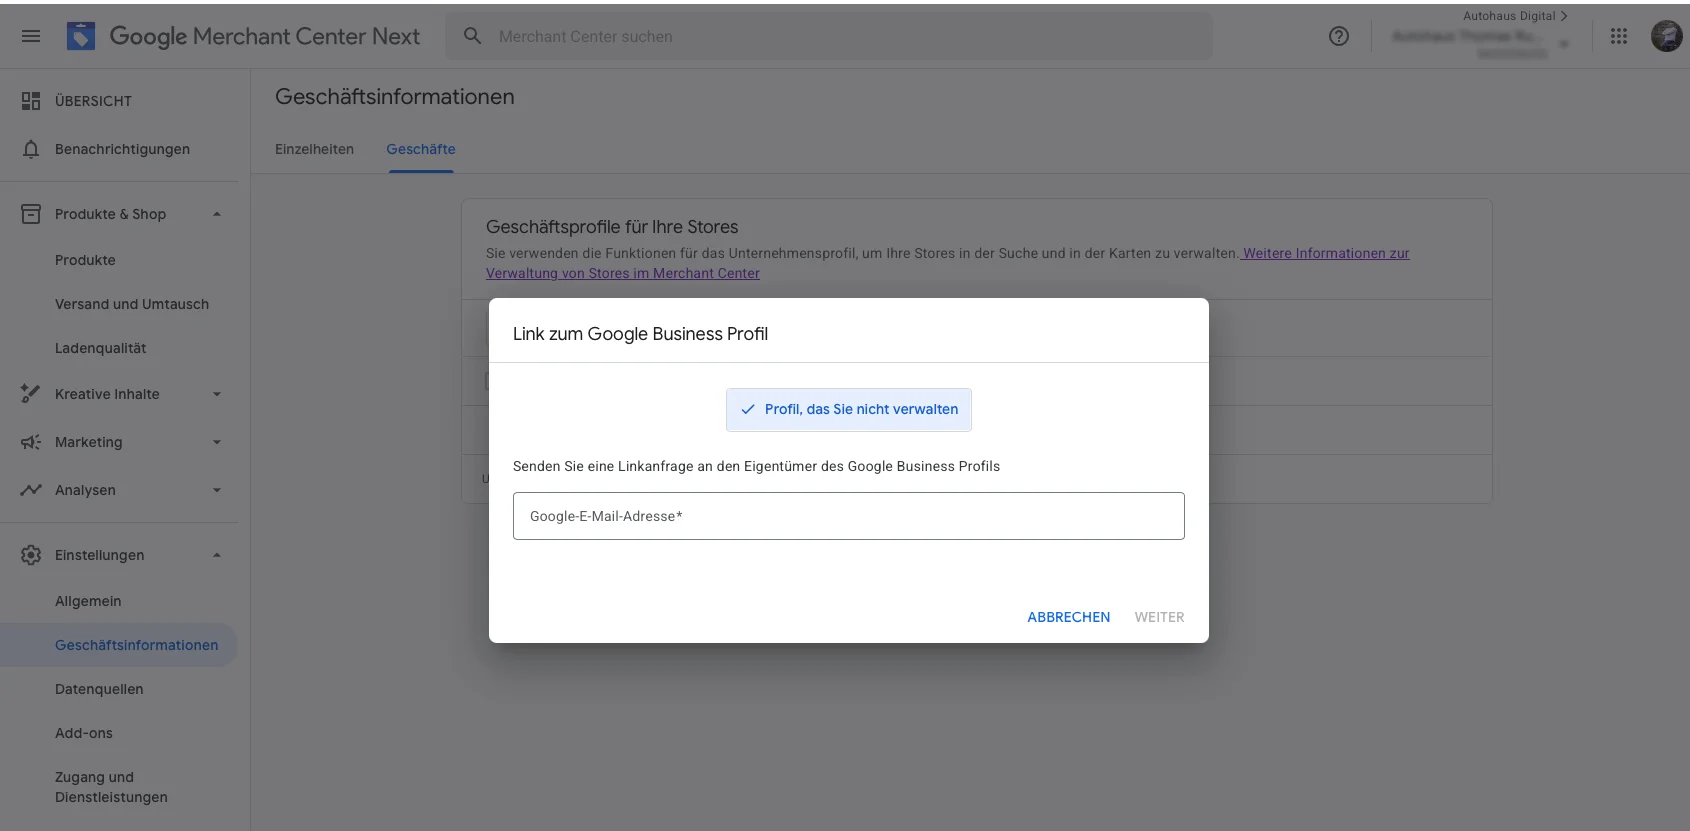Click the Google Merchant Center logo
Image resolution: width=1690 pixels, height=831 pixels.
81,36
